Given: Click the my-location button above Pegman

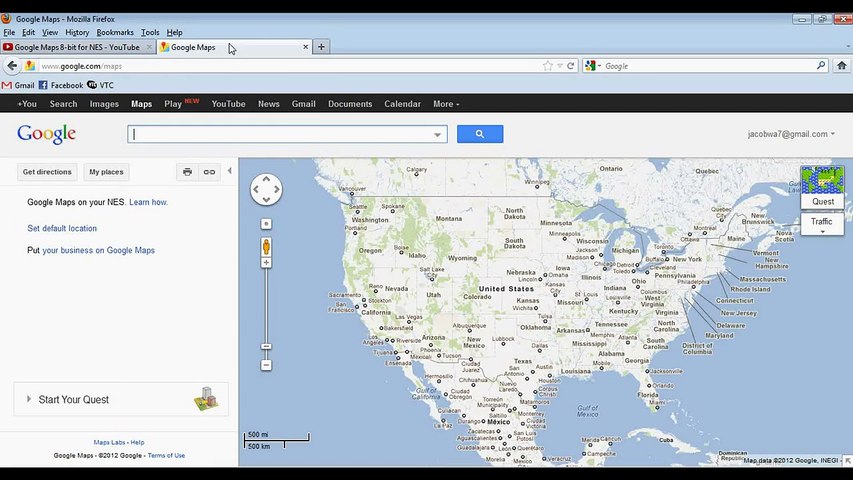Looking at the screenshot, I should tap(266, 224).
